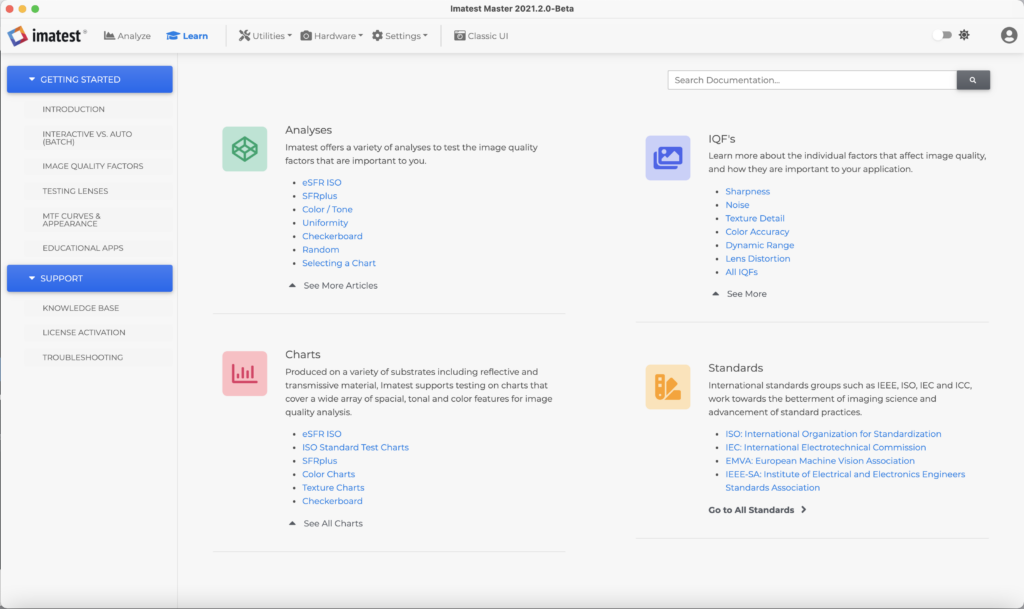Open Educational Apps in sidebar
Screen dimensions: 1024x609
83,248
